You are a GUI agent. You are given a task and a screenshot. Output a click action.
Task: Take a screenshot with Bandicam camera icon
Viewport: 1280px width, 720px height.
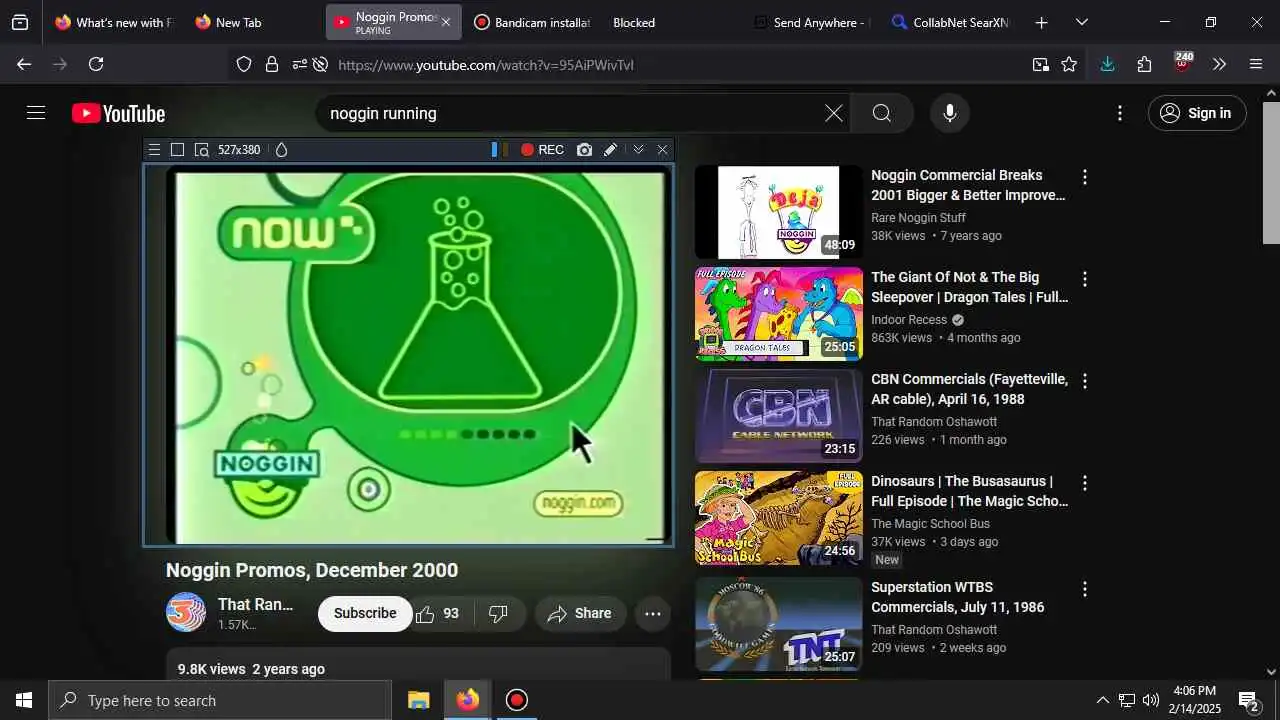pos(584,150)
